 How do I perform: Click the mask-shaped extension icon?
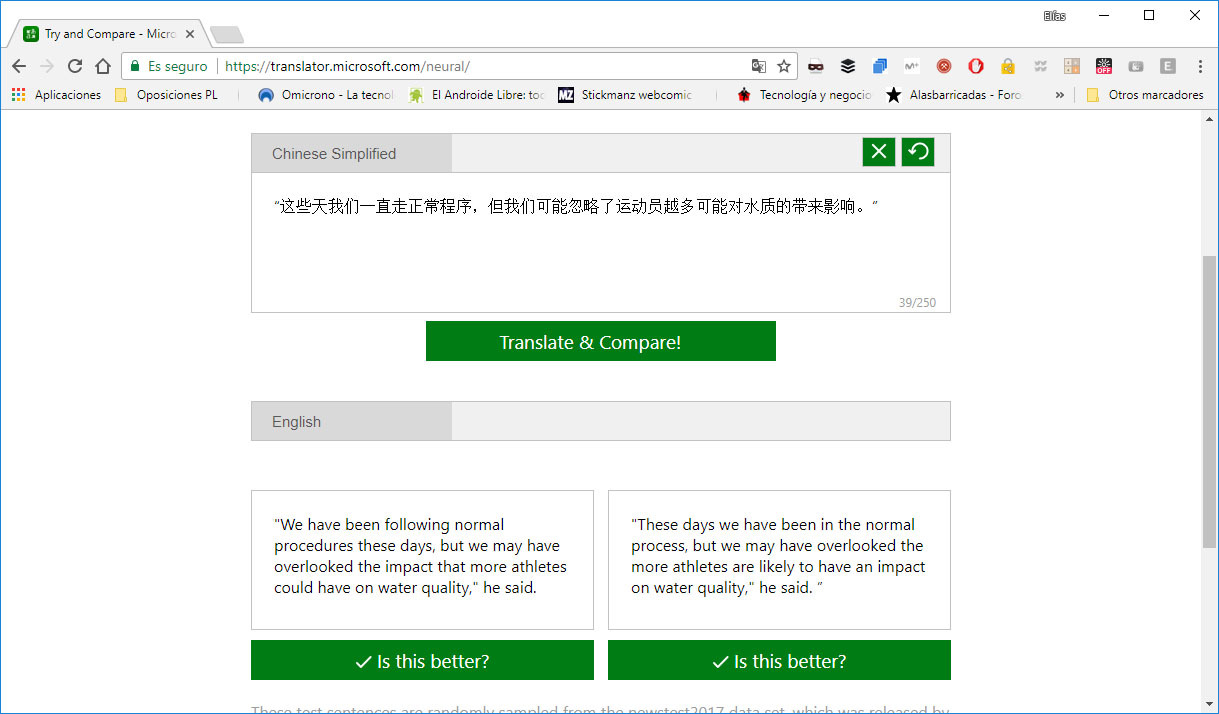tap(815, 65)
